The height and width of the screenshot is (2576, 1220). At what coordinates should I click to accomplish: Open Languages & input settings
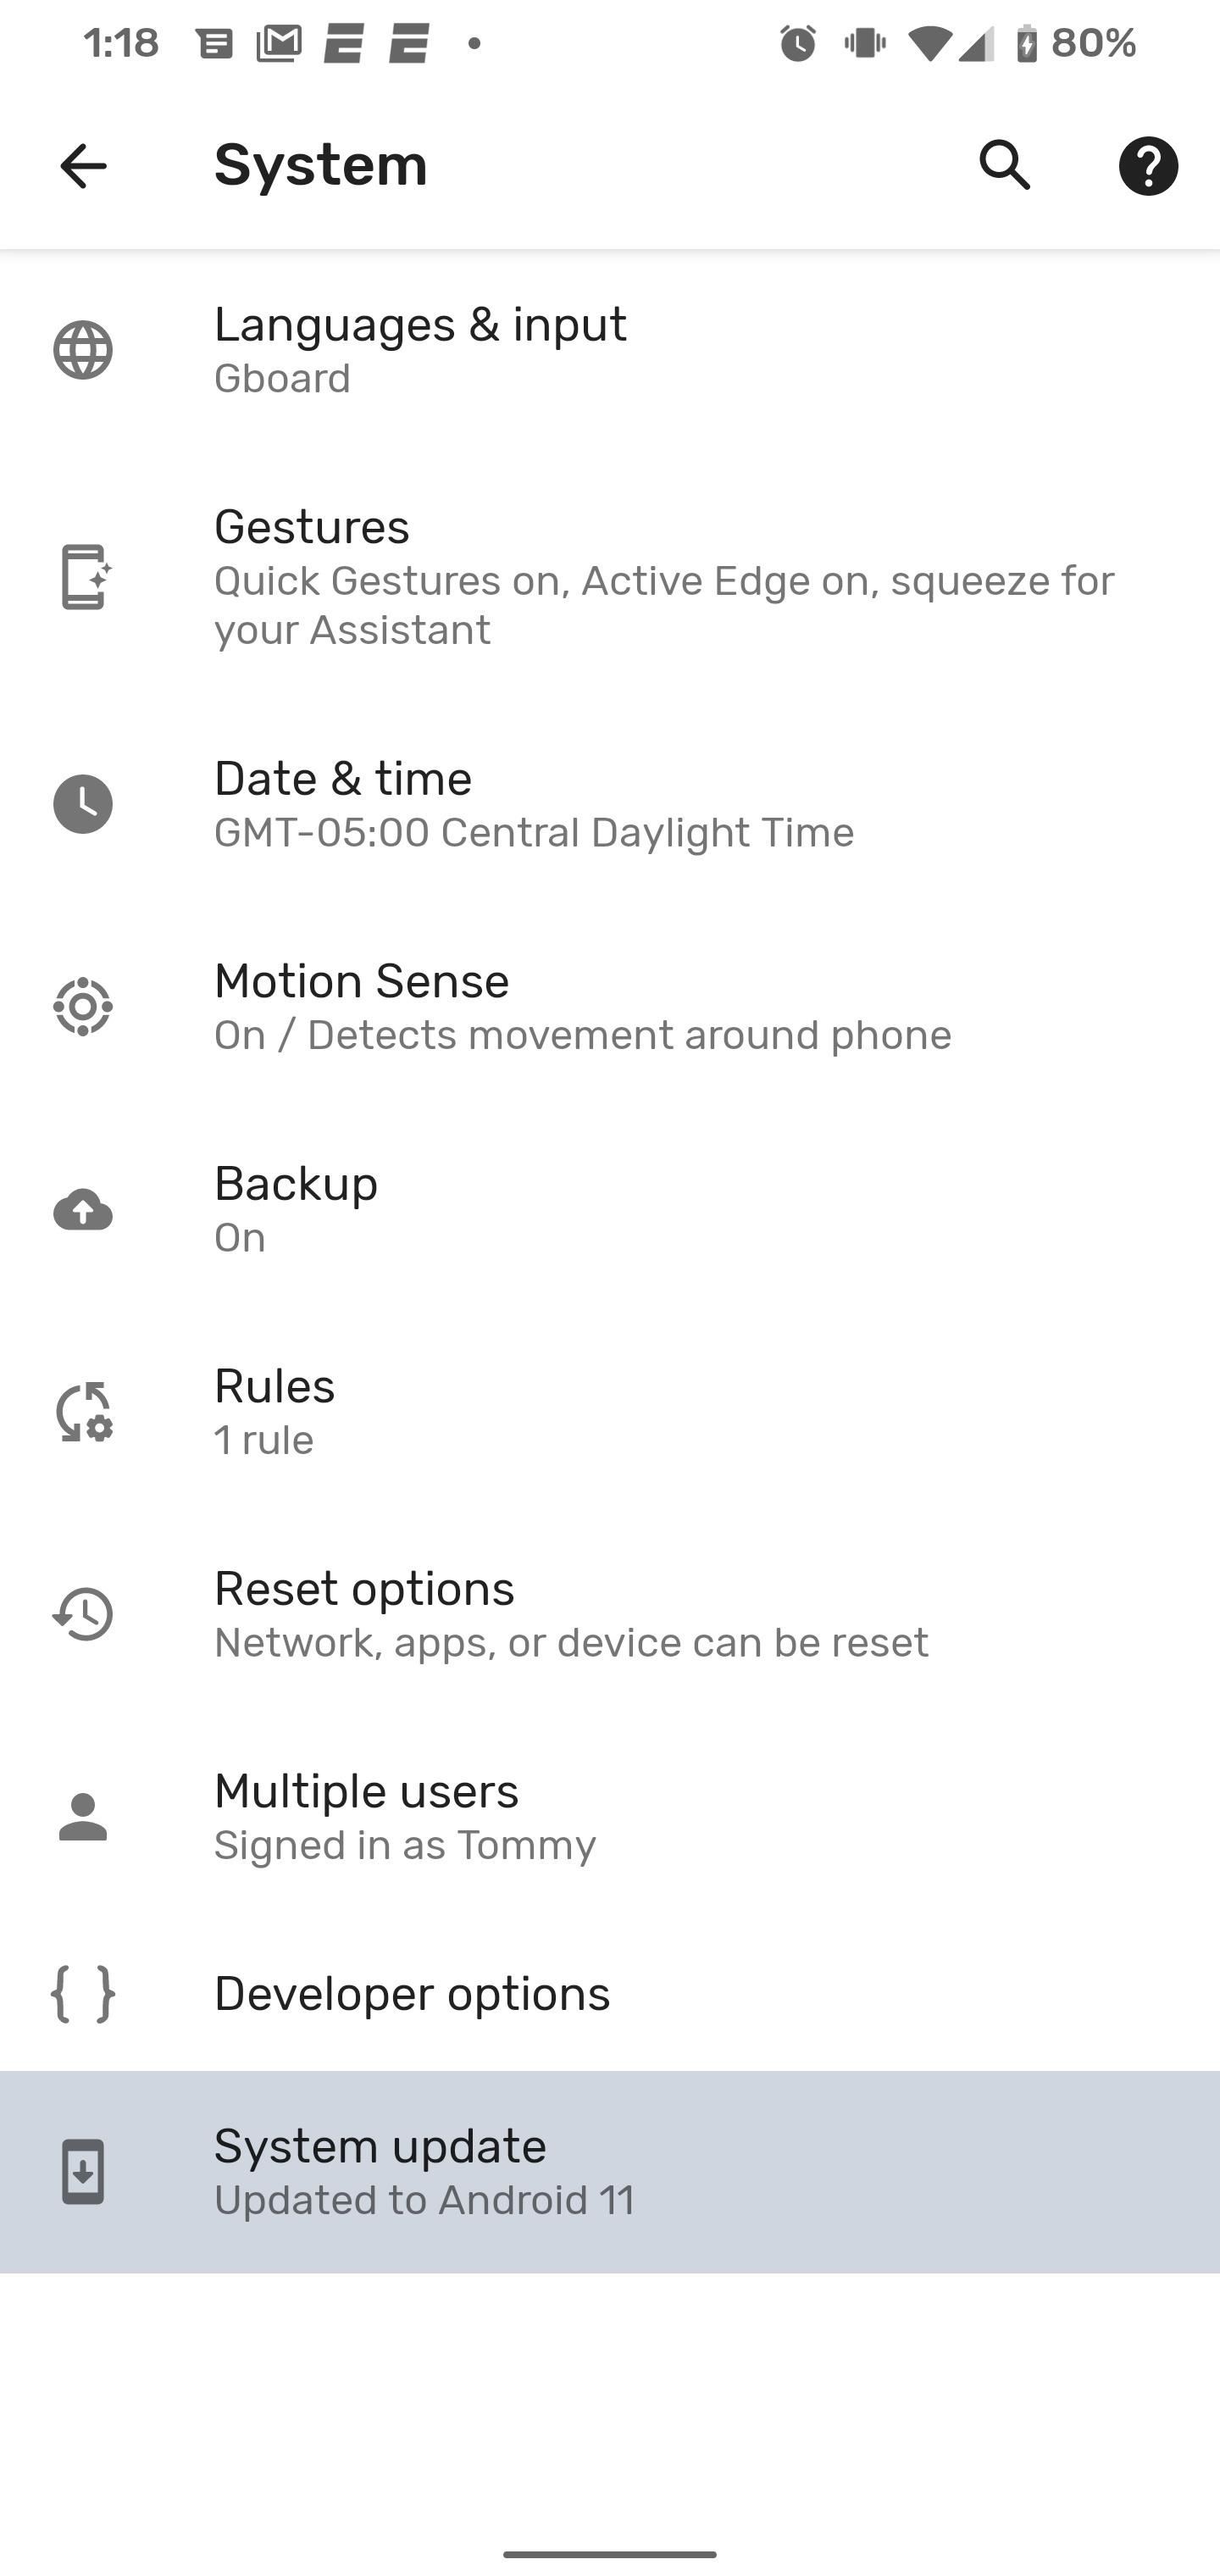coord(610,350)
